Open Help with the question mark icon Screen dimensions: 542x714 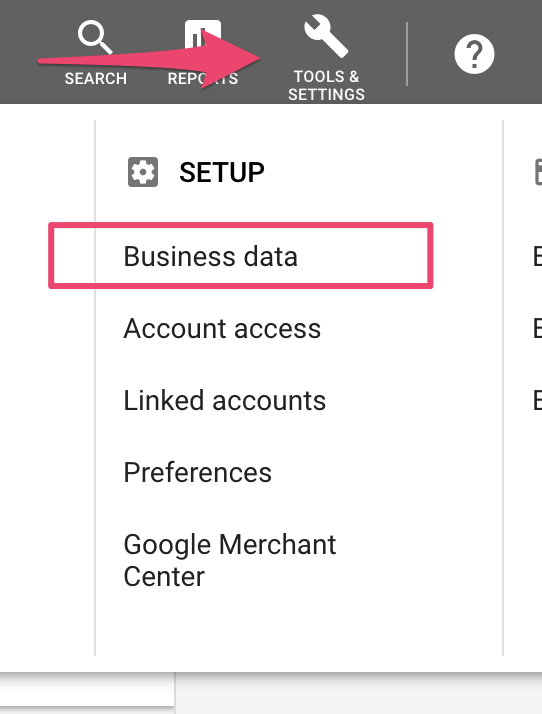coord(474,54)
